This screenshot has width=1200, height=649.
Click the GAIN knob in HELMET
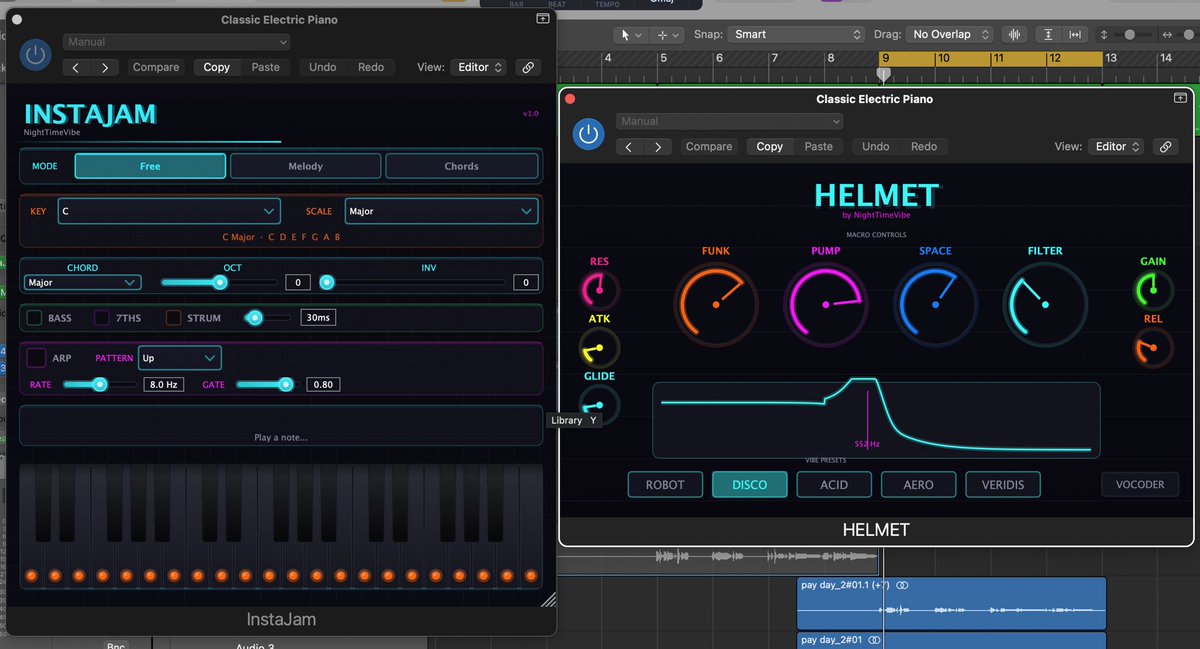click(x=1153, y=290)
